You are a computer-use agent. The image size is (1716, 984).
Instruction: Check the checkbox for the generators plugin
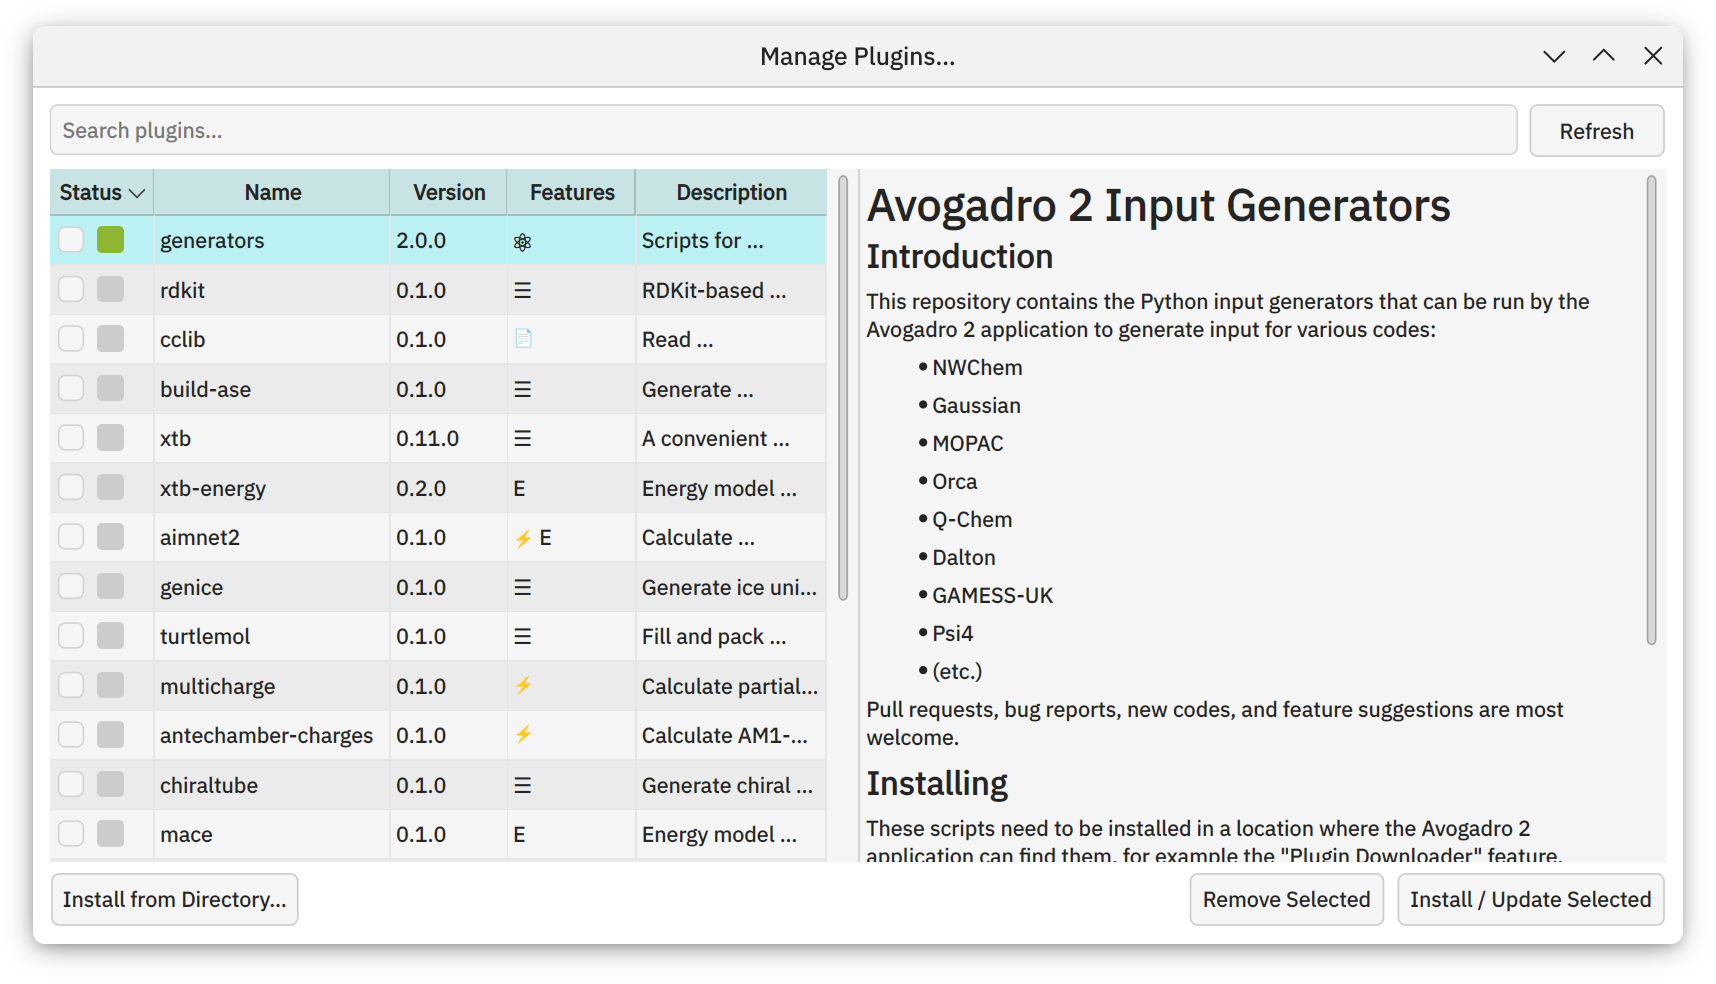tap(71, 240)
